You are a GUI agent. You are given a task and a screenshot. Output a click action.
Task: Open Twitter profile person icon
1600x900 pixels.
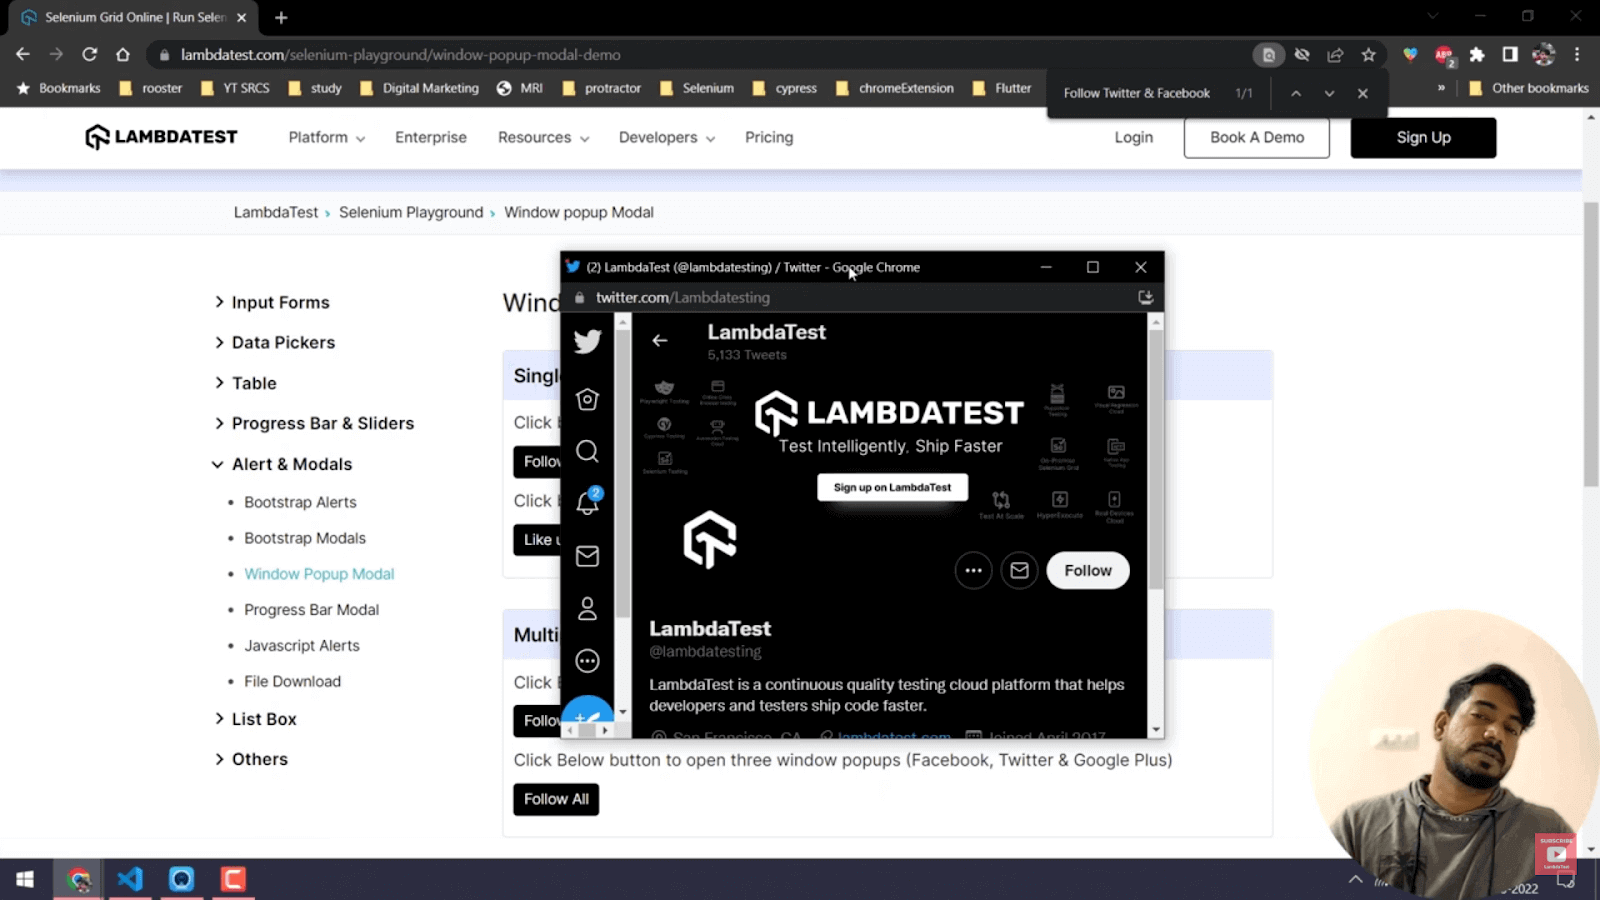588,608
